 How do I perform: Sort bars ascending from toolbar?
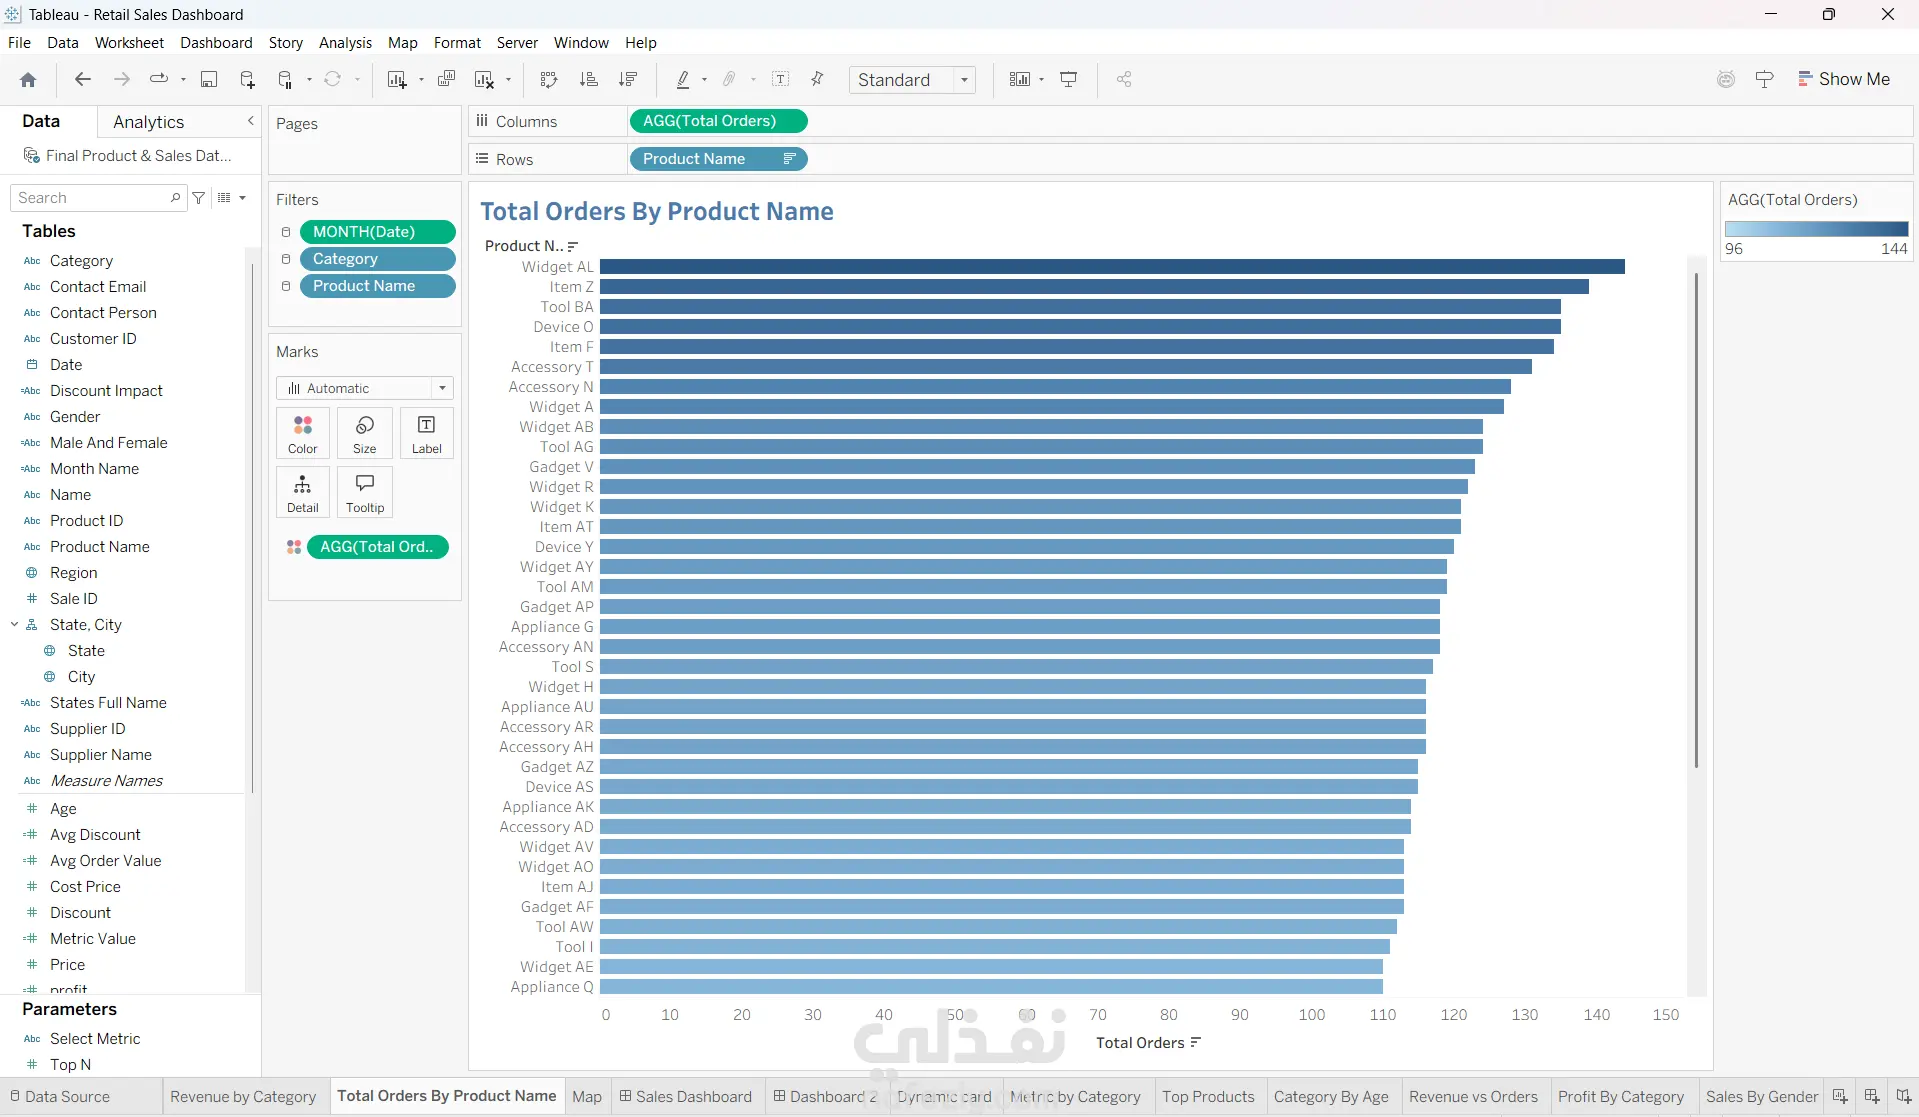589,80
